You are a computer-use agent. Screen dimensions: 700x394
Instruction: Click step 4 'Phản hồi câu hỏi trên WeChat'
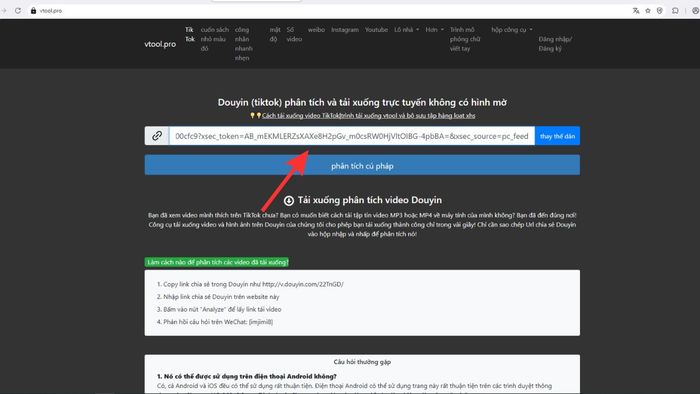coord(215,322)
